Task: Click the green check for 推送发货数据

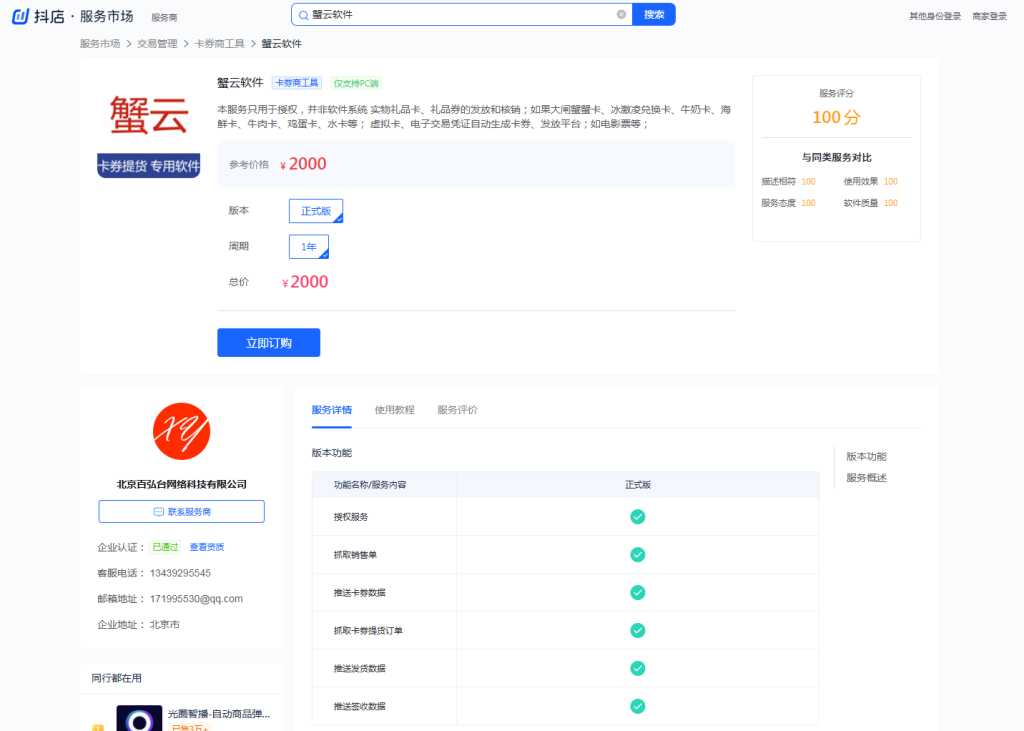Action: (x=637, y=668)
